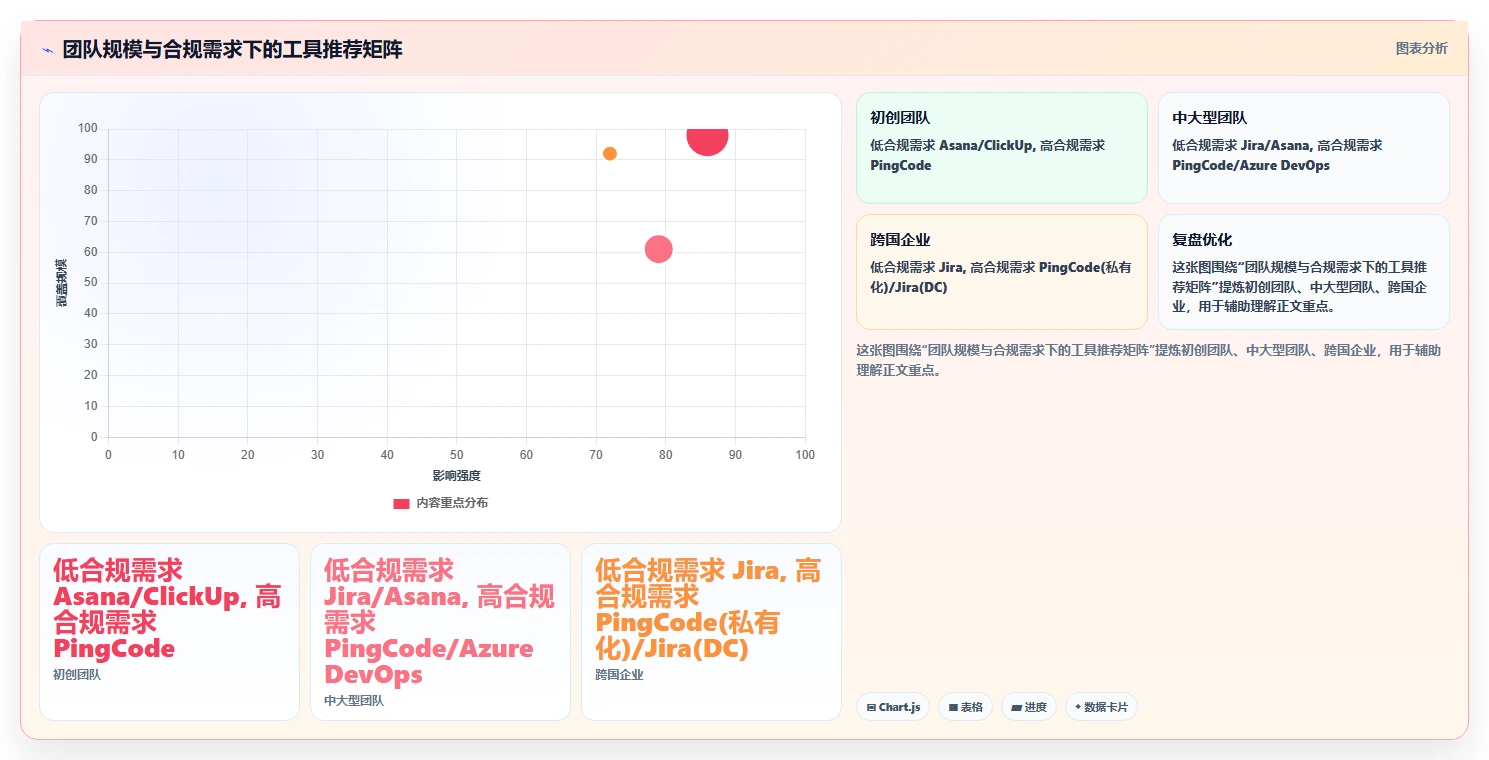Open the 初创团队 green info card
The width and height of the screenshot is (1489, 760).
coord(1001,148)
